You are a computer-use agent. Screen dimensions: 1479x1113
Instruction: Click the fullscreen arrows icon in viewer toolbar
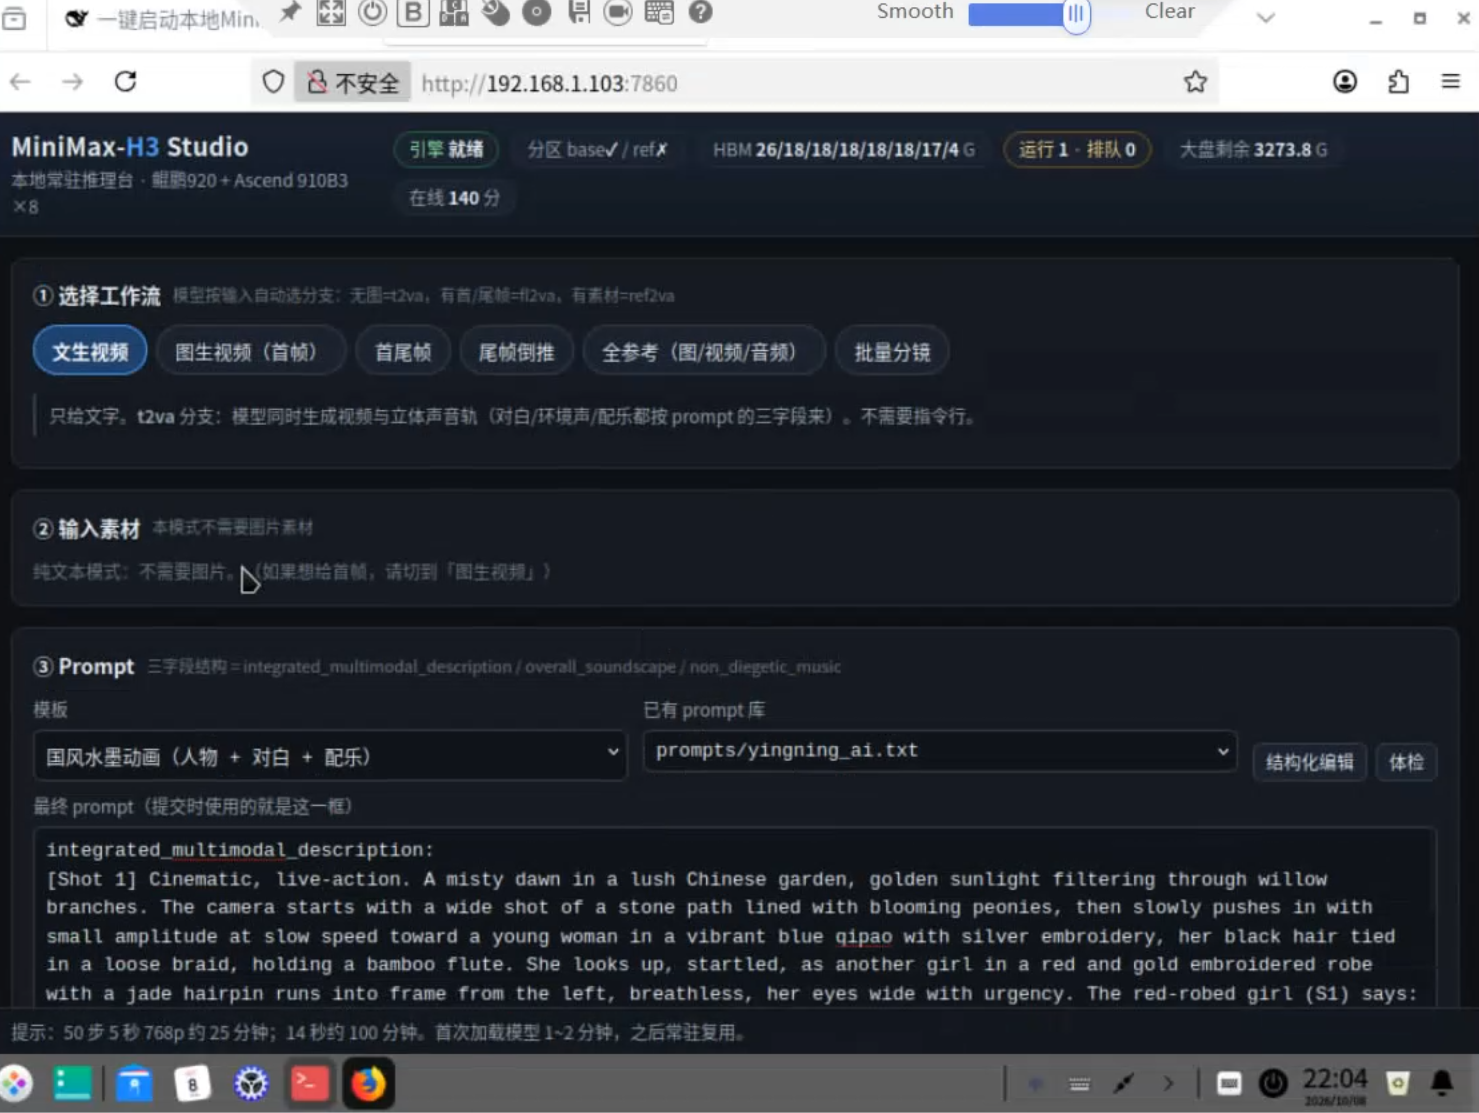331,12
